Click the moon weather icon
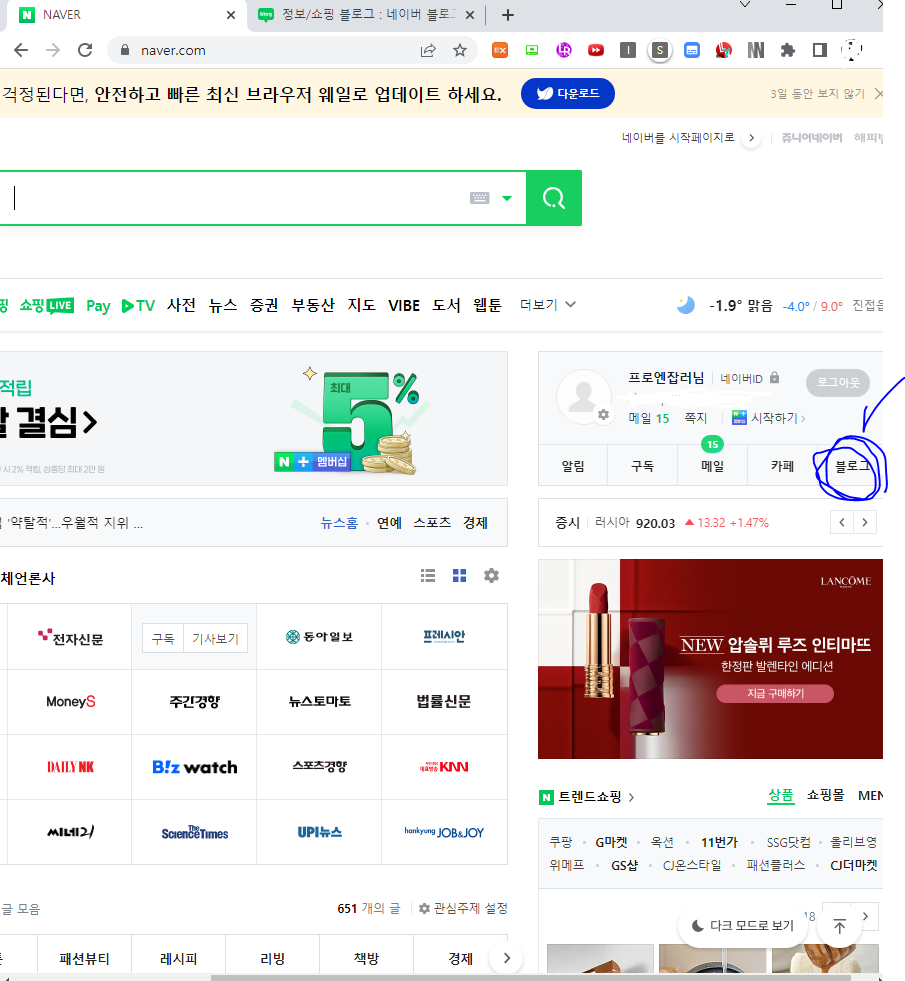Viewport: 905px width, 981px height. [x=686, y=305]
